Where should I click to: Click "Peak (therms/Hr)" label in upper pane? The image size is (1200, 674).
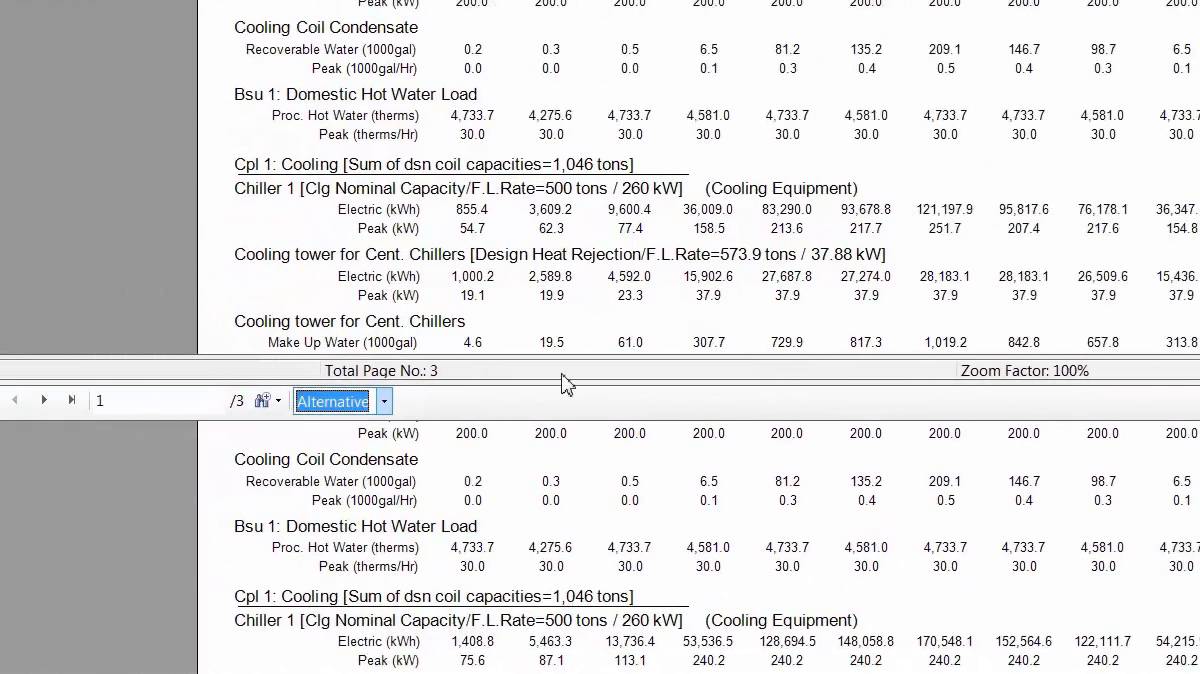(x=369, y=134)
